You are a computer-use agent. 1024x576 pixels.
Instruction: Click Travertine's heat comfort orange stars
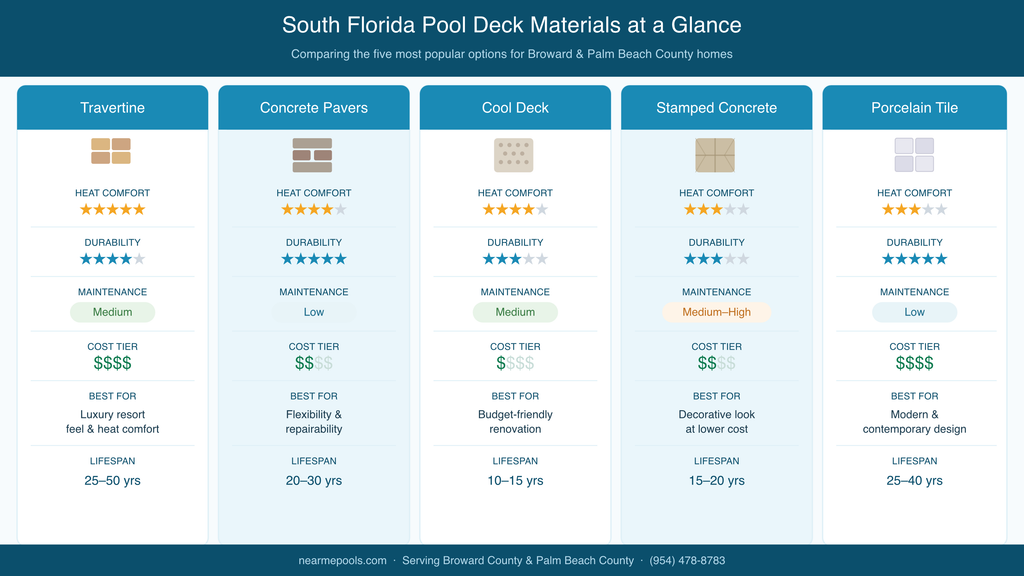click(x=112, y=210)
